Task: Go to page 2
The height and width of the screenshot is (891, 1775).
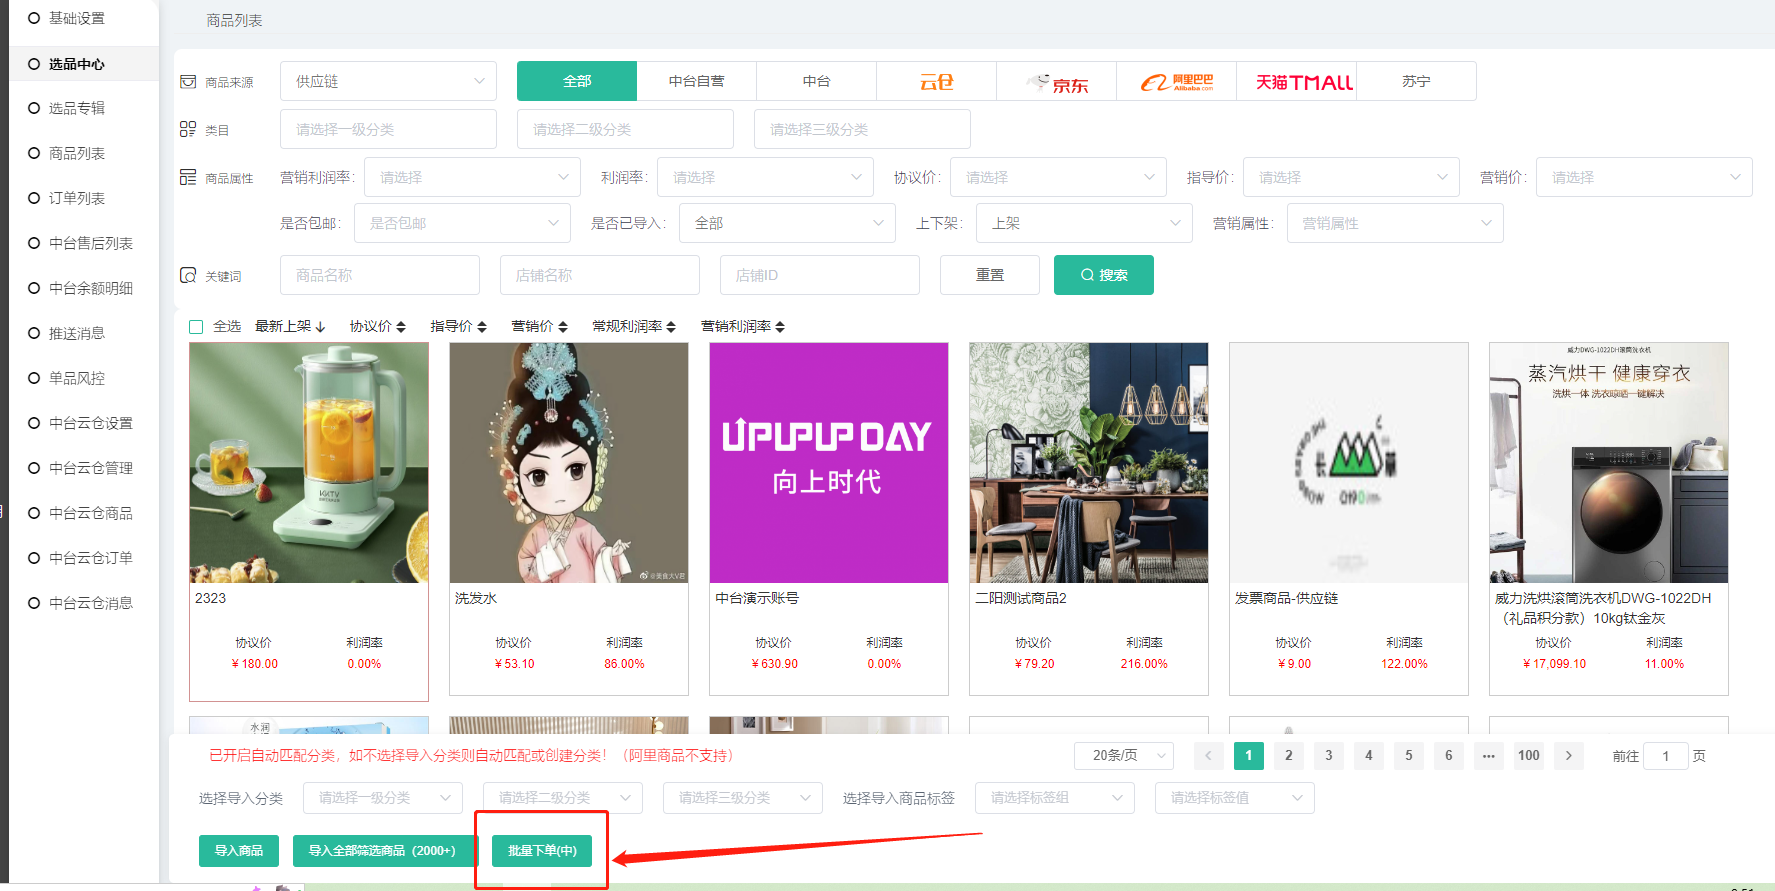Action: point(1289,756)
